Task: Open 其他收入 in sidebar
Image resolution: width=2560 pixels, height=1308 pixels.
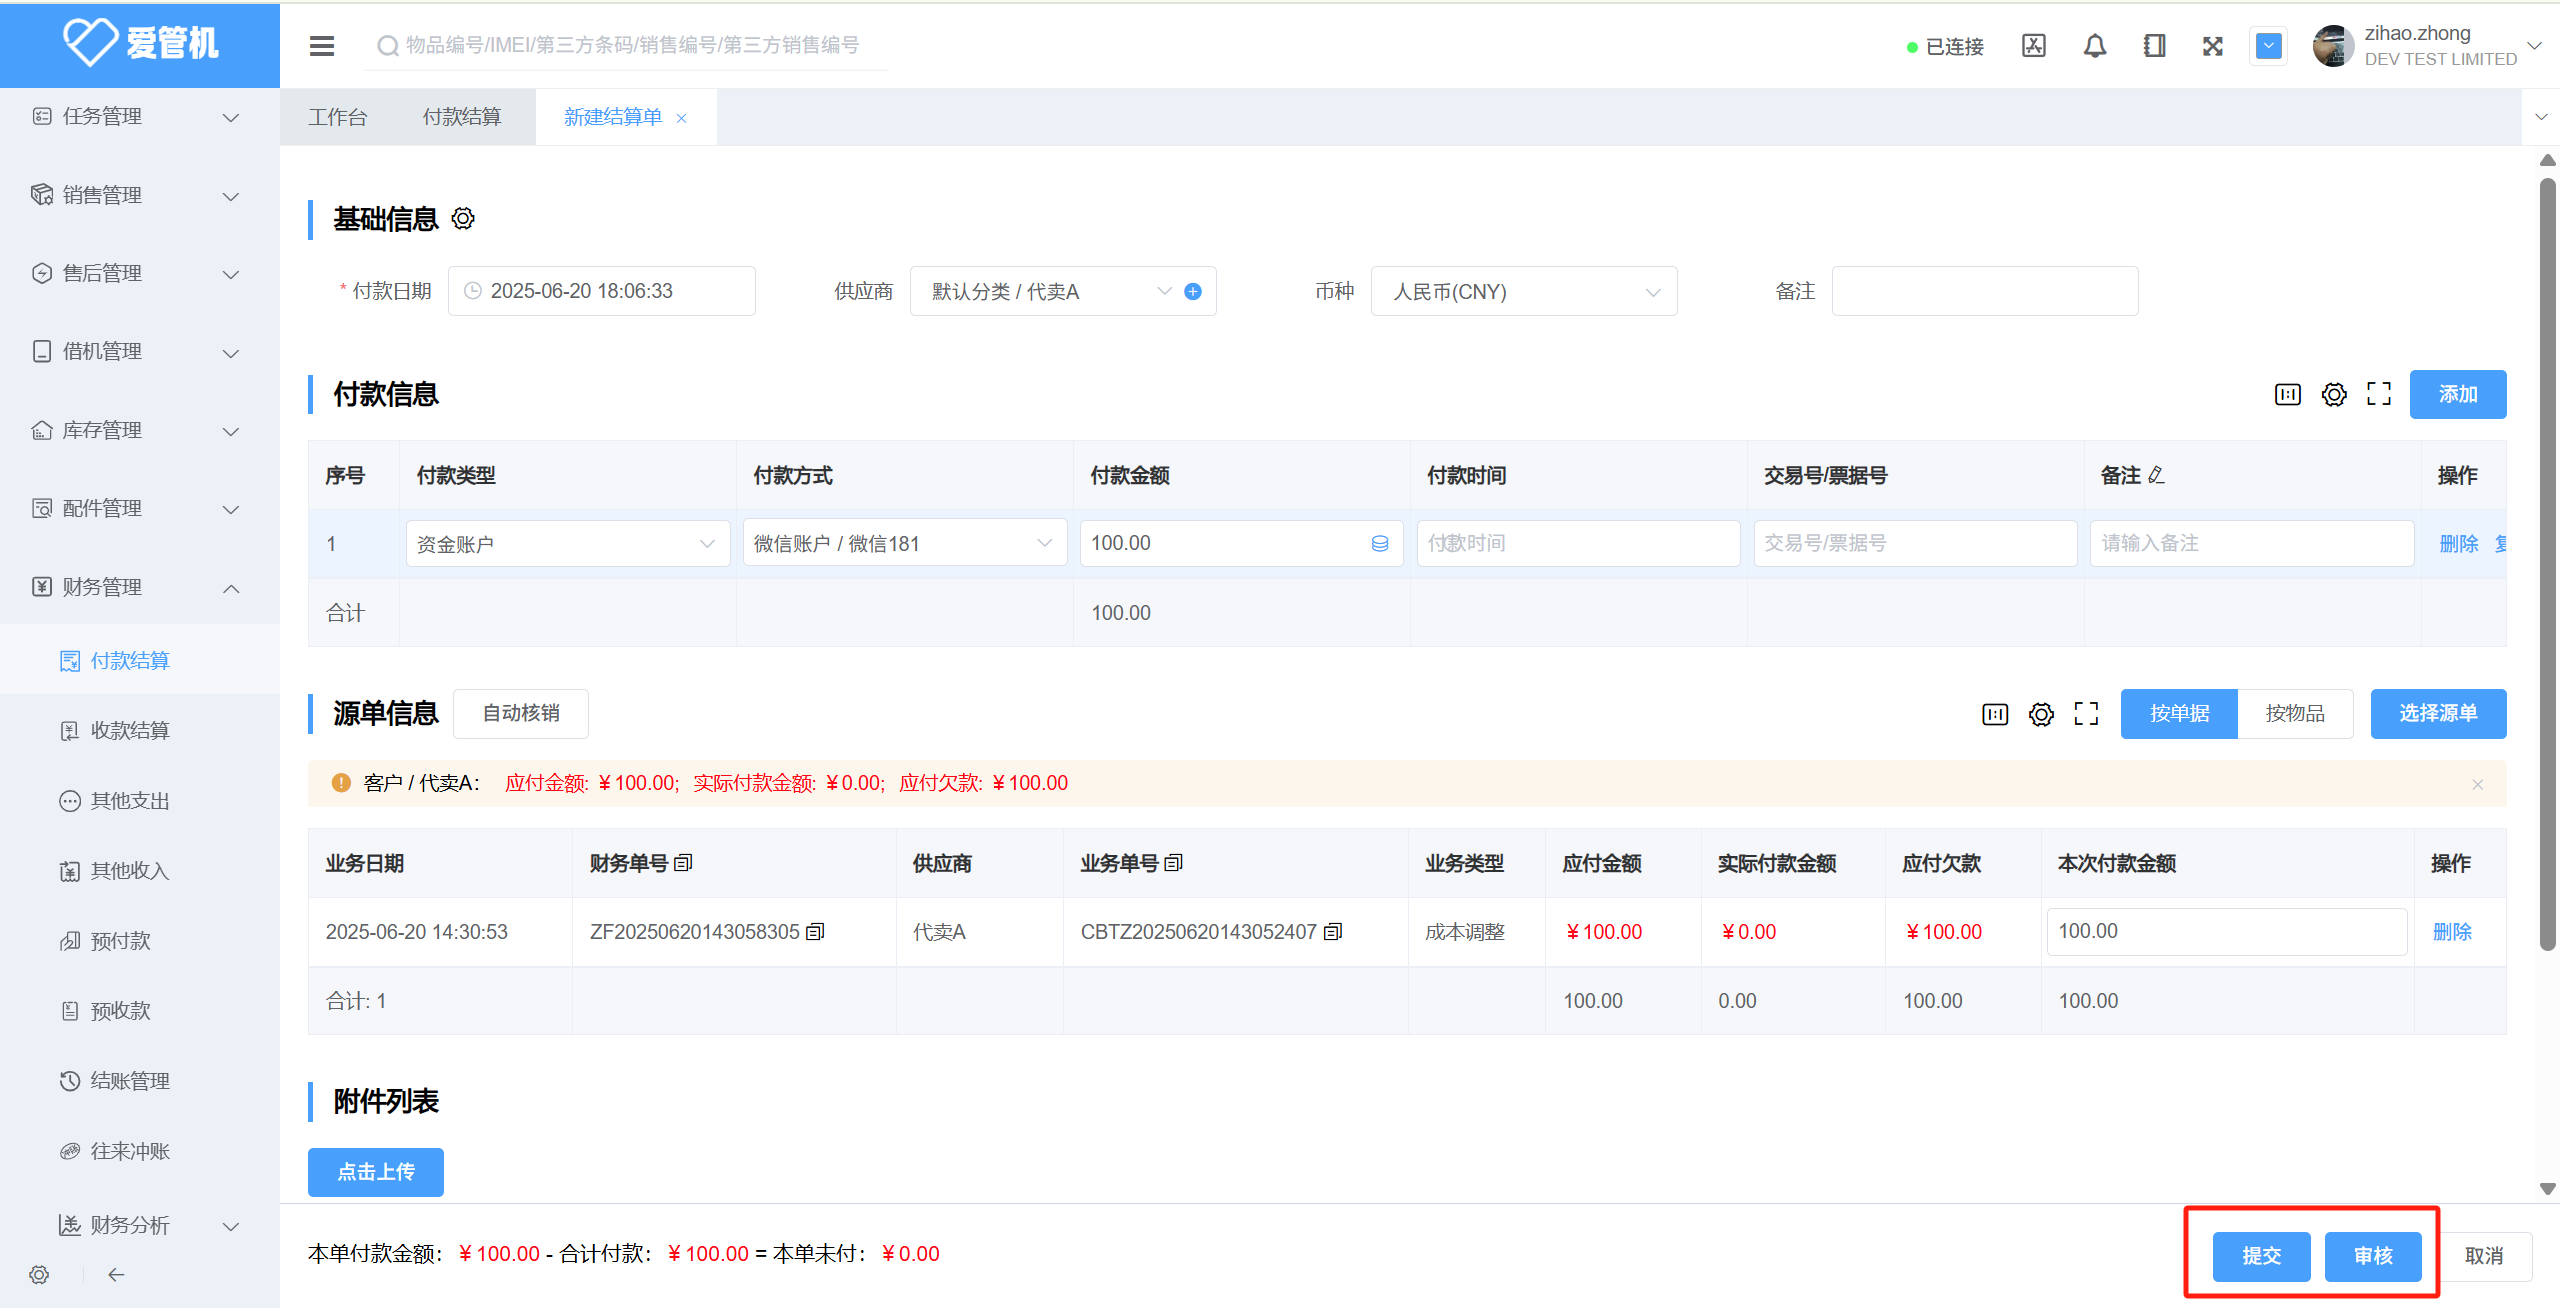Action: click(x=140, y=870)
